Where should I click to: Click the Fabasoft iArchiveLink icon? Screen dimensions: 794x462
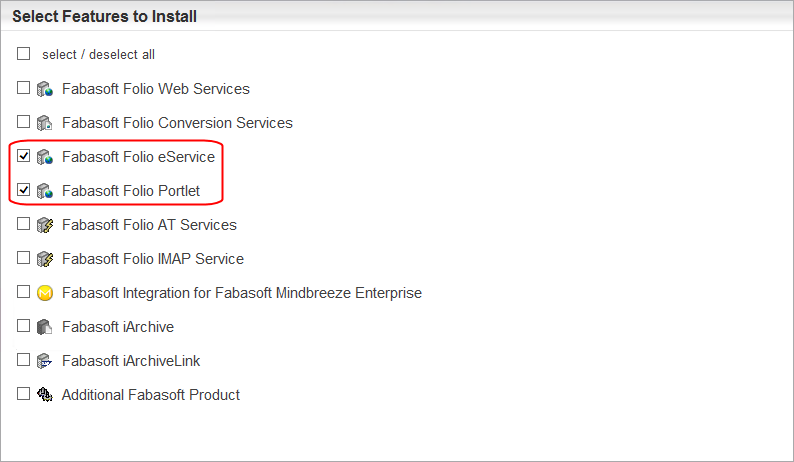coord(44,361)
